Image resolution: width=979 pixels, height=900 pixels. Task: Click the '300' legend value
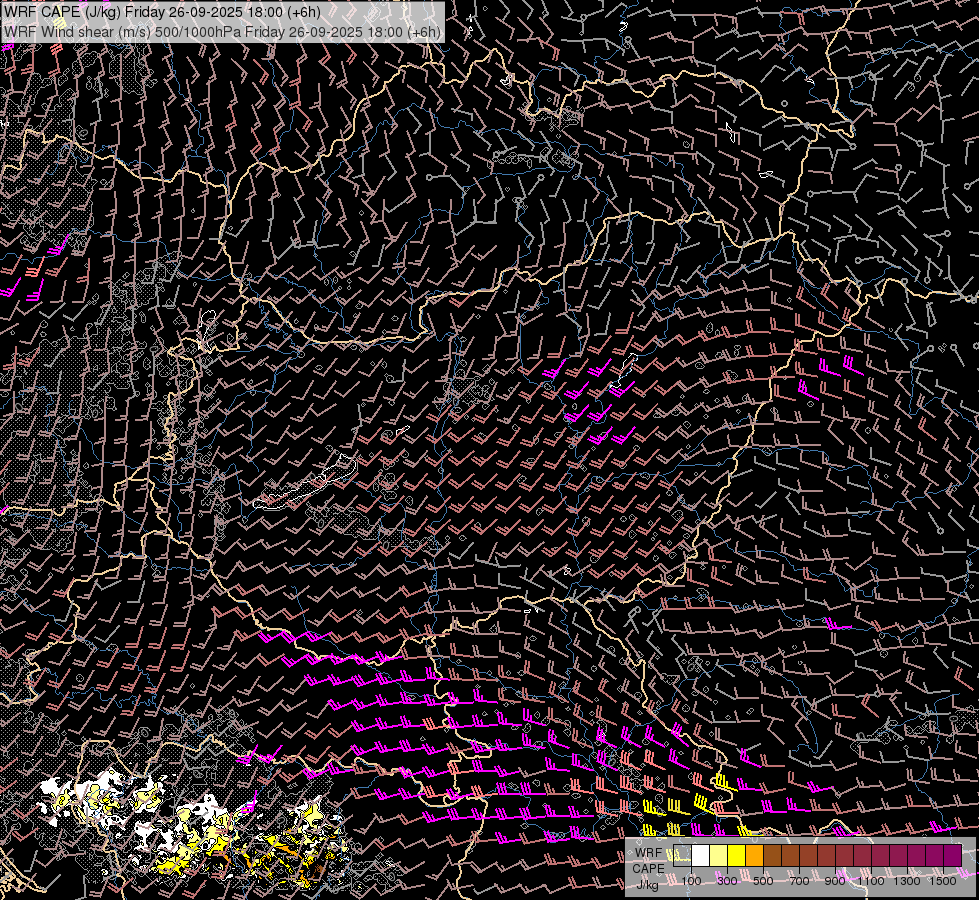727,881
